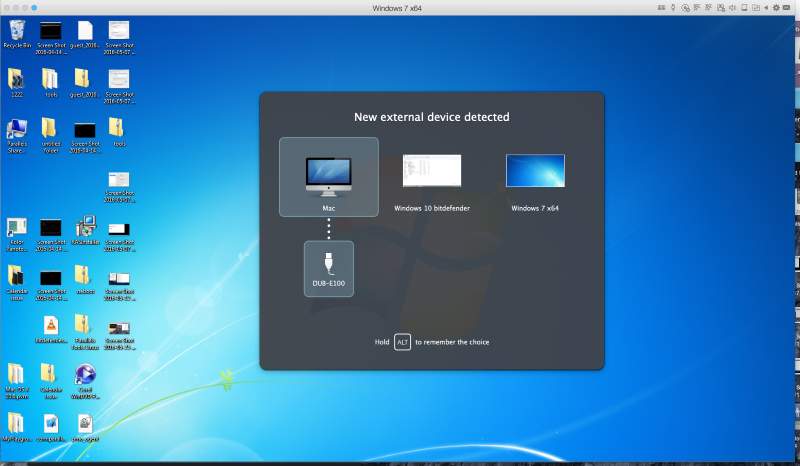Image resolution: width=800 pixels, height=466 pixels.
Task: Open the Recycle Bin on the desktop
Action: click(17, 32)
